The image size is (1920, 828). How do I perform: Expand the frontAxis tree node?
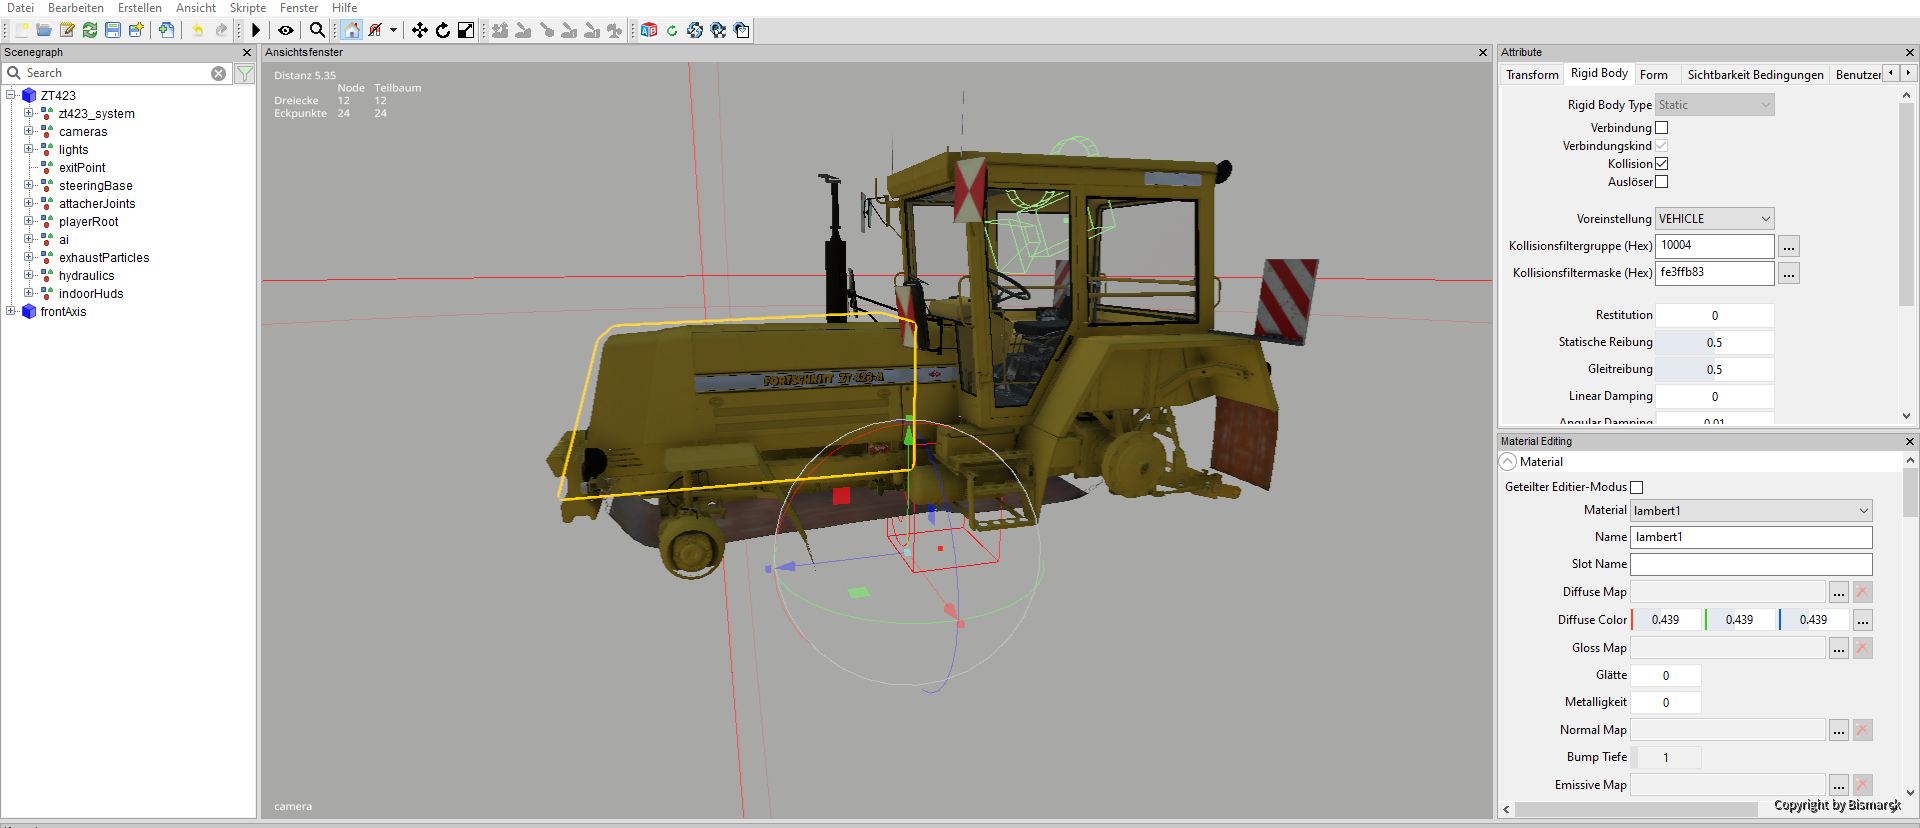pos(11,311)
